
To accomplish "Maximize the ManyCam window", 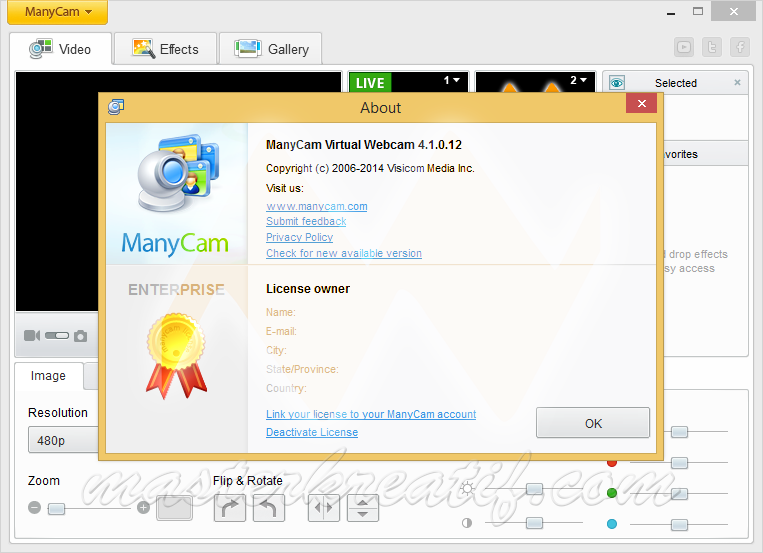I will (698, 12).
